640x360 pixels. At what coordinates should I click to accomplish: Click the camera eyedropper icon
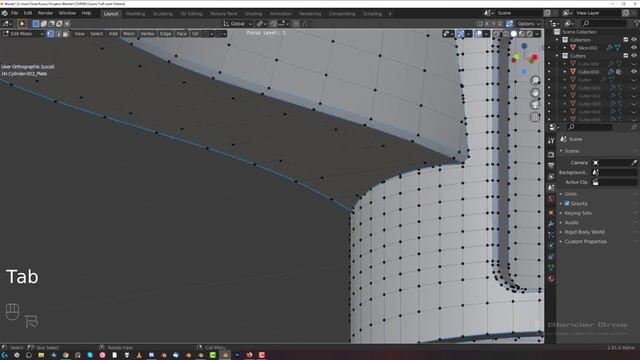pyautogui.click(x=634, y=163)
